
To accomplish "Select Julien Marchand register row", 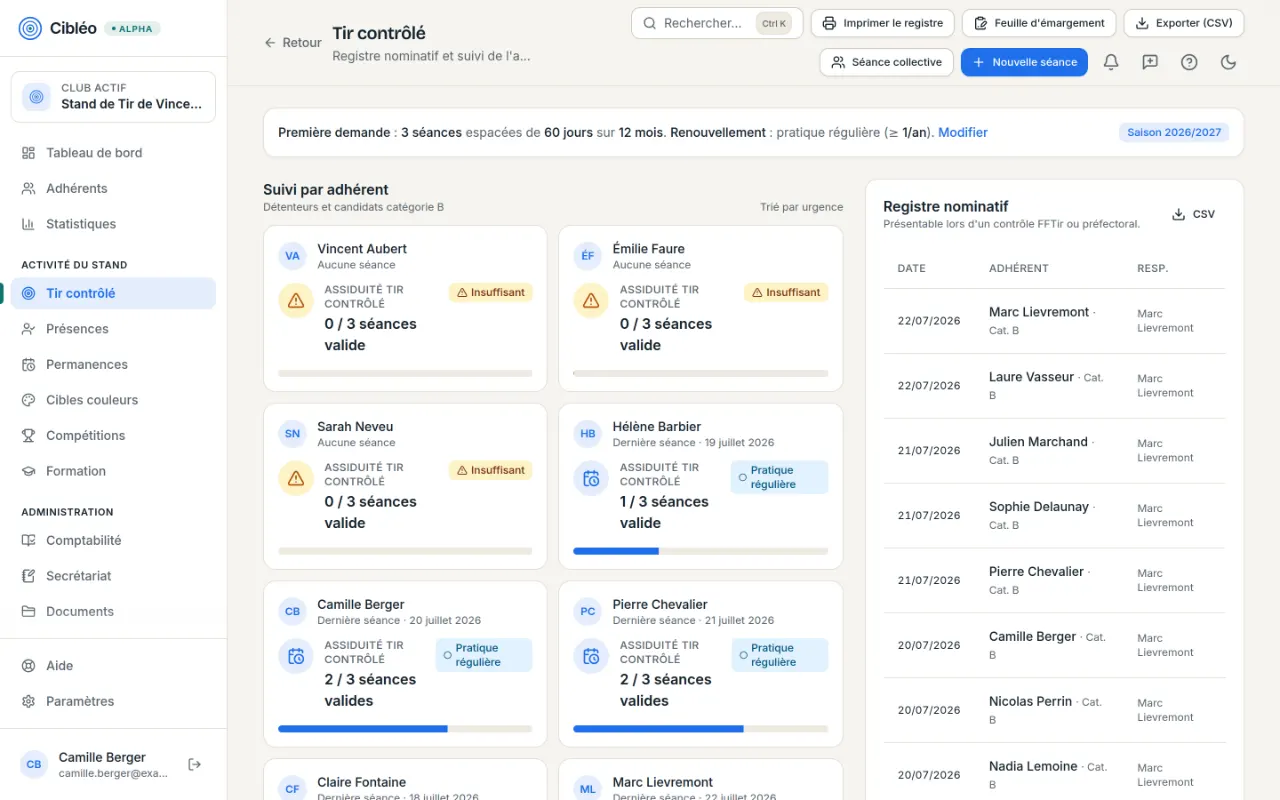I will coord(1054,451).
